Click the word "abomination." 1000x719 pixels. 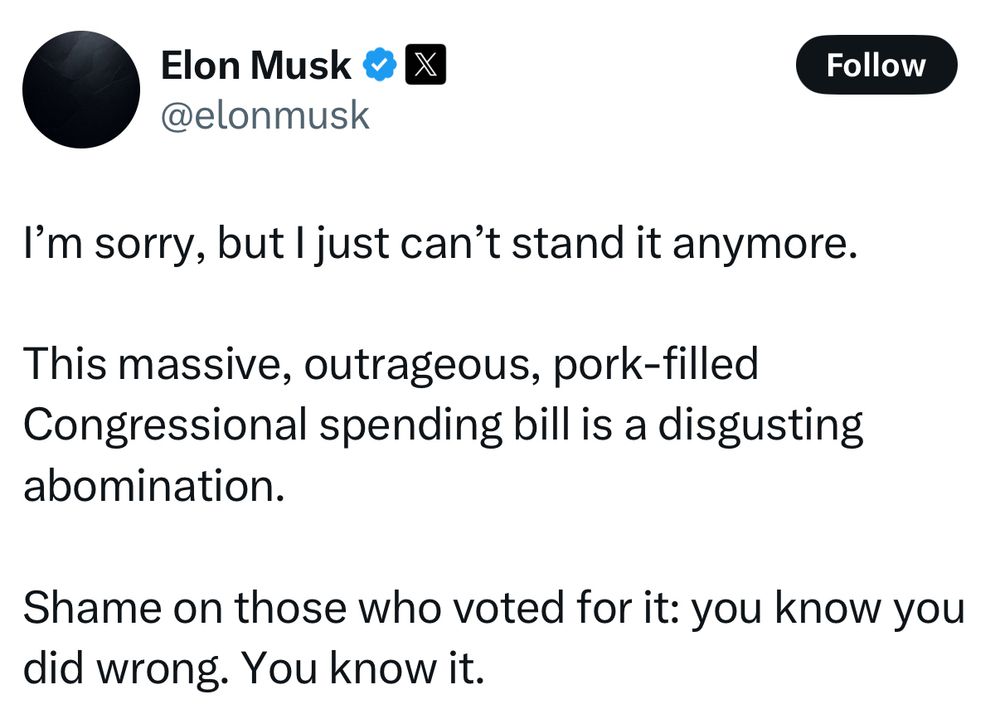click(154, 486)
